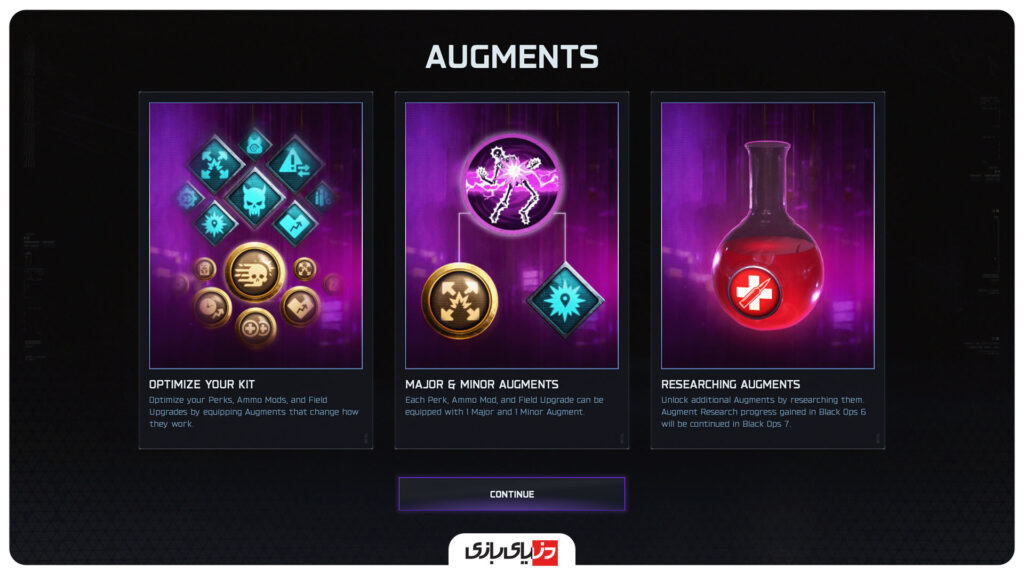1024x576 pixels.
Task: Click the gold clock coin icon
Action: click(212, 307)
